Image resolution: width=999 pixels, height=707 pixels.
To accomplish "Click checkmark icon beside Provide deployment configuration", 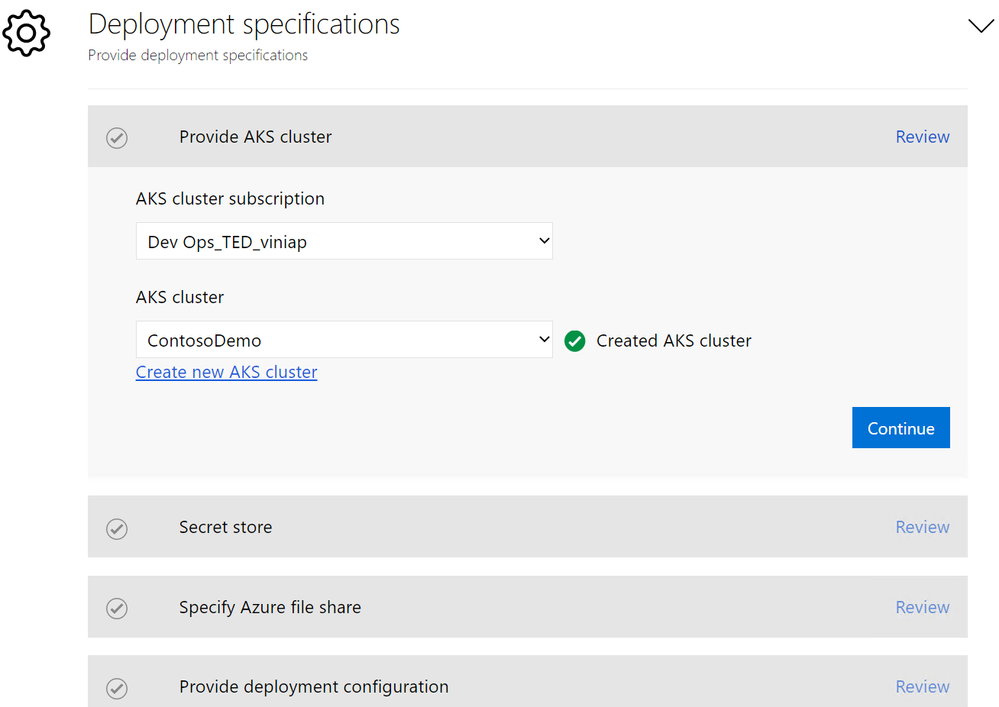I will 117,688.
